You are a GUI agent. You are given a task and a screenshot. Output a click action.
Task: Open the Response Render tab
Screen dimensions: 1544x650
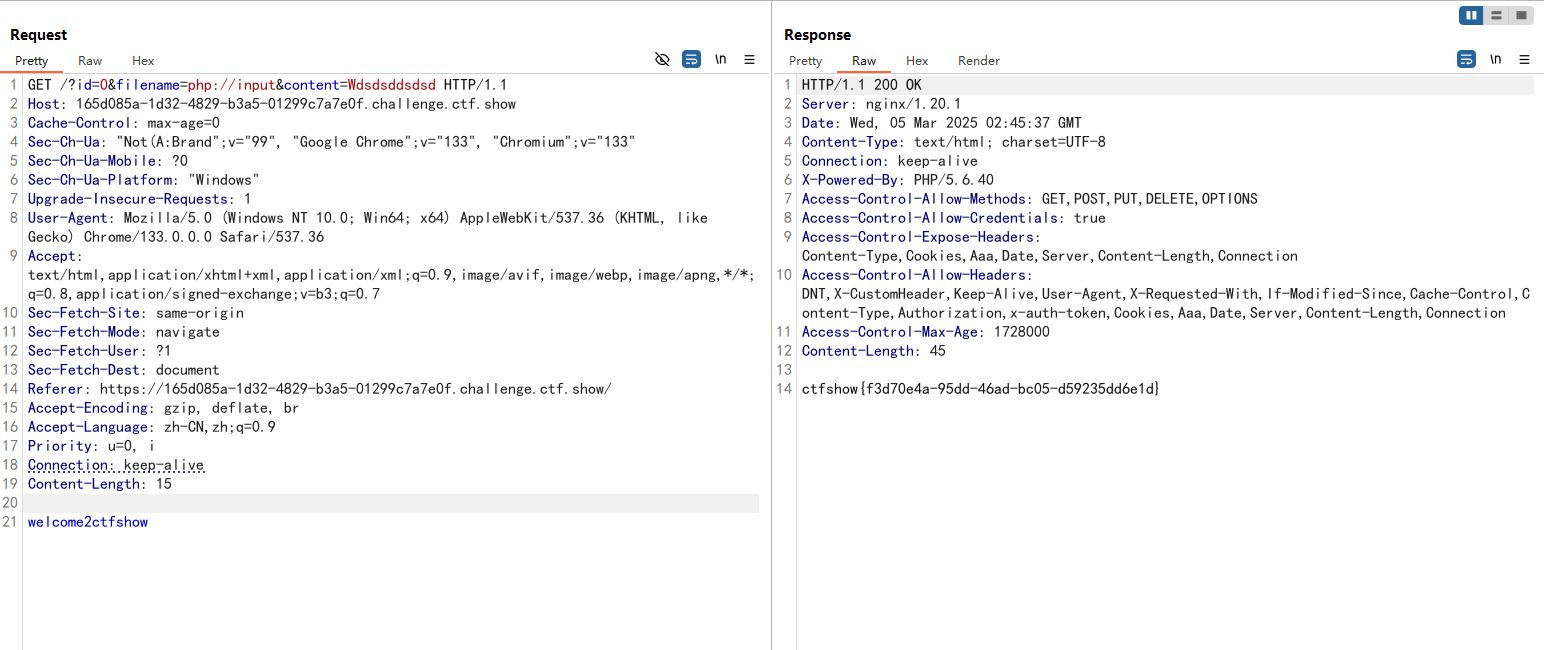pos(978,61)
